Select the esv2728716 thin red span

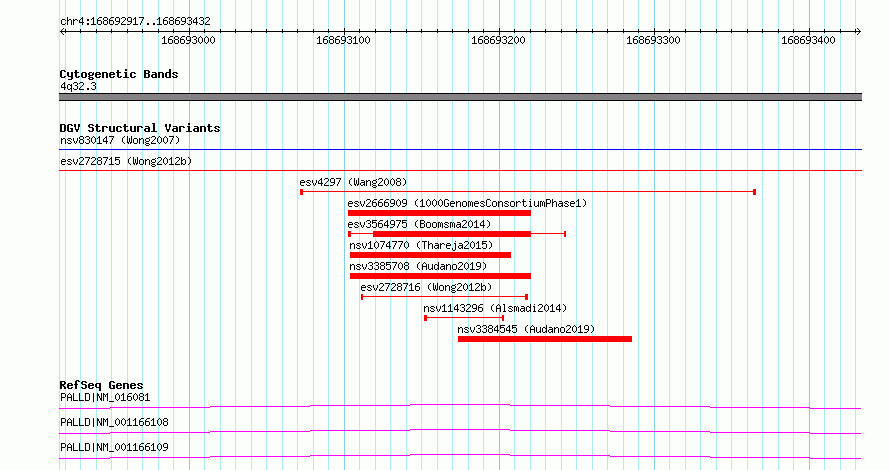pyautogui.click(x=444, y=297)
